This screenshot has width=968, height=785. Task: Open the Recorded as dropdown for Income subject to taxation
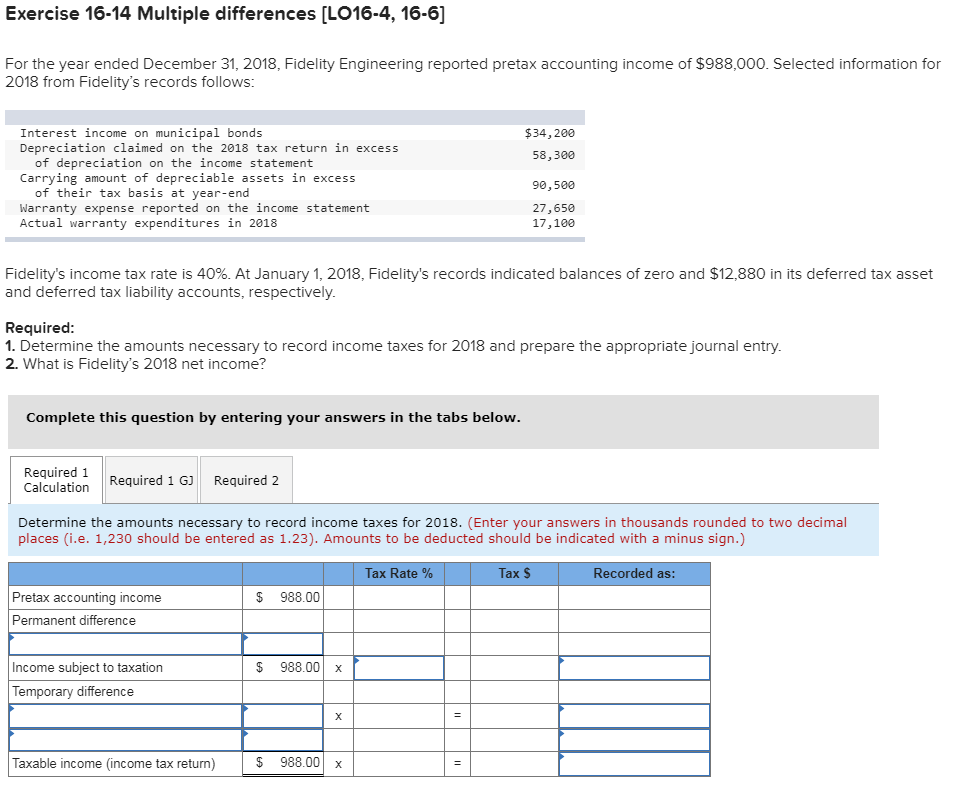(634, 667)
